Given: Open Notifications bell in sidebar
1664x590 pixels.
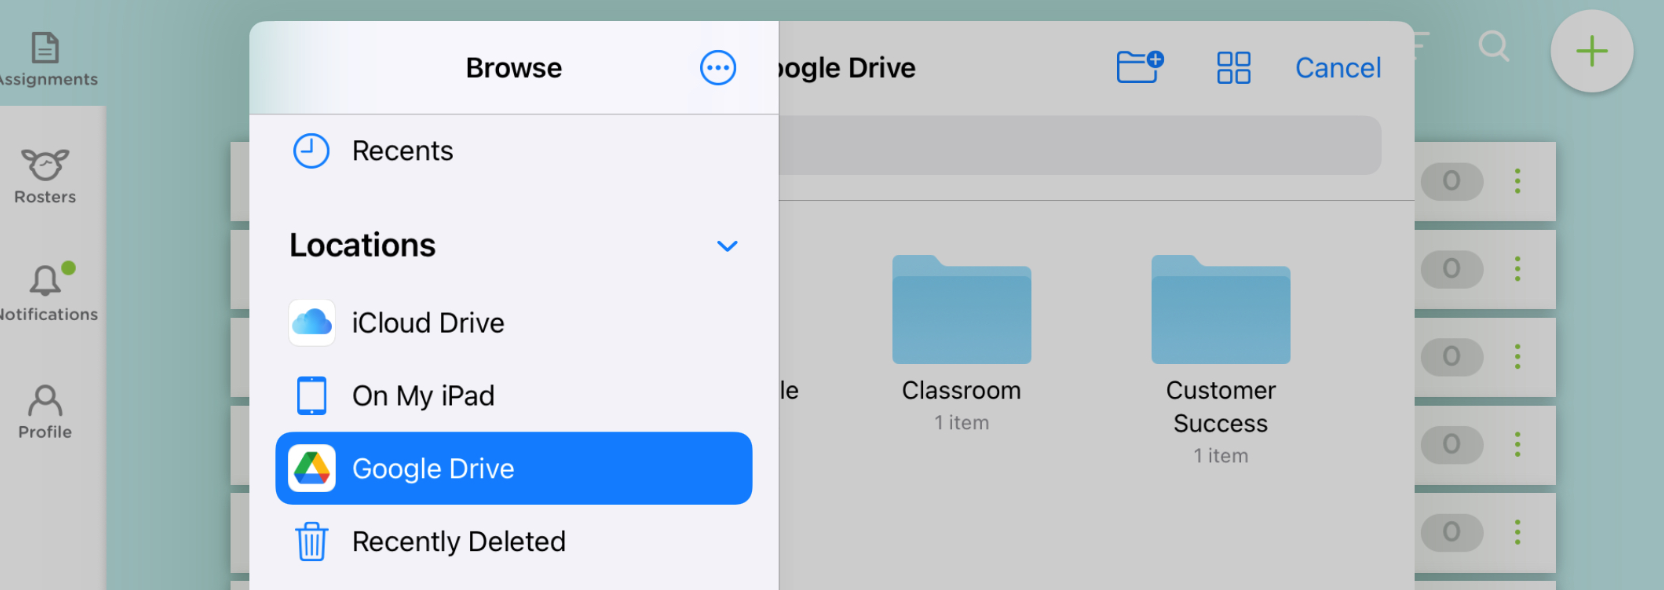Looking at the screenshot, I should [46, 292].
